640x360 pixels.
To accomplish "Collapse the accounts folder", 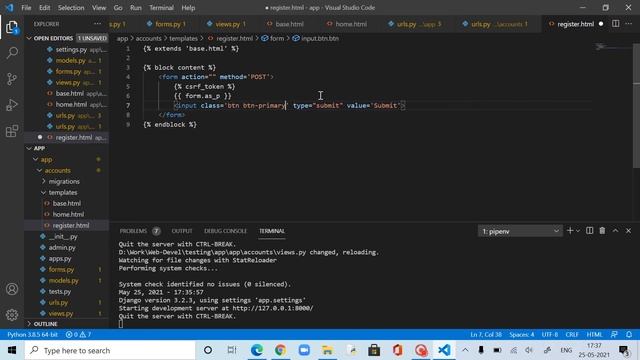I will 40,171.
